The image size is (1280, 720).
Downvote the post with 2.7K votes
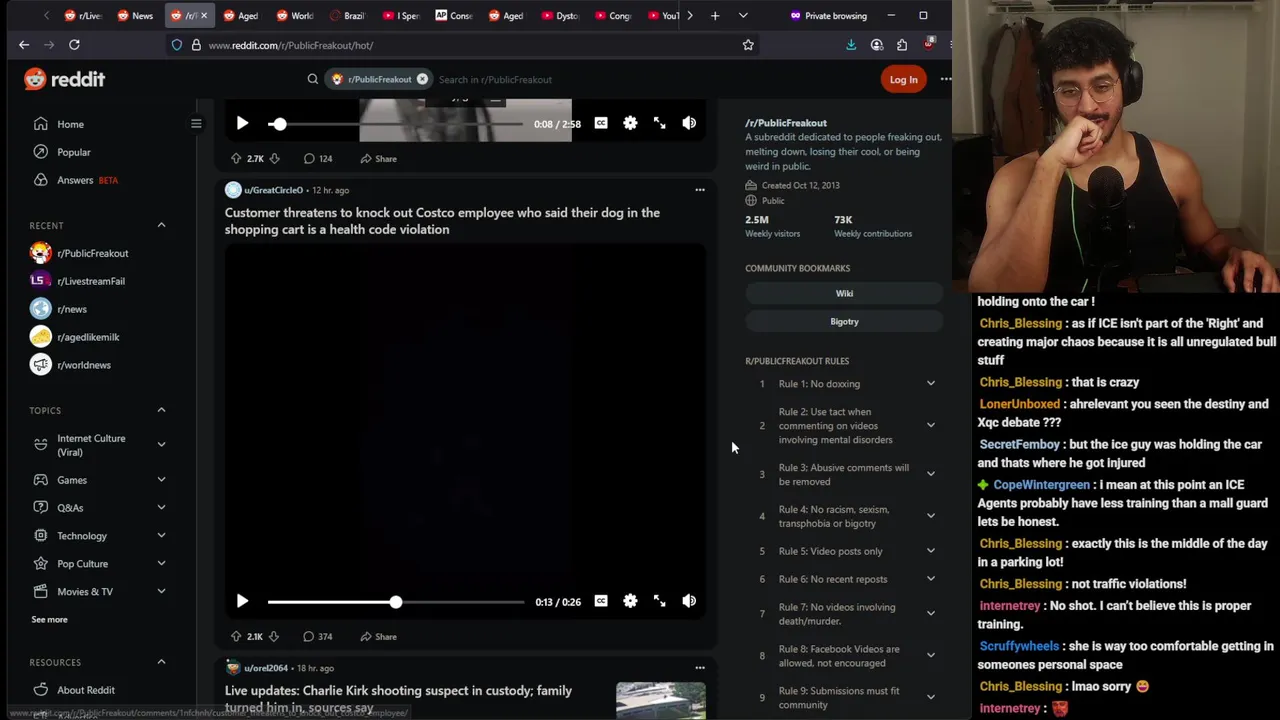[274, 158]
